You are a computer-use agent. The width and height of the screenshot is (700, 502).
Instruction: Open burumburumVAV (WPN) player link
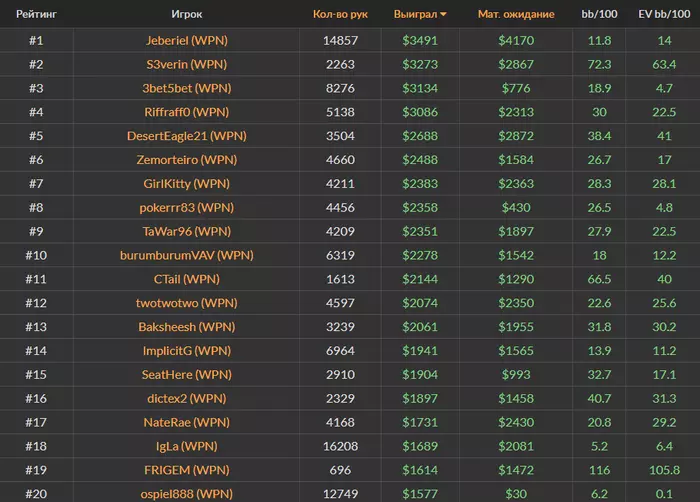pyautogui.click(x=187, y=256)
